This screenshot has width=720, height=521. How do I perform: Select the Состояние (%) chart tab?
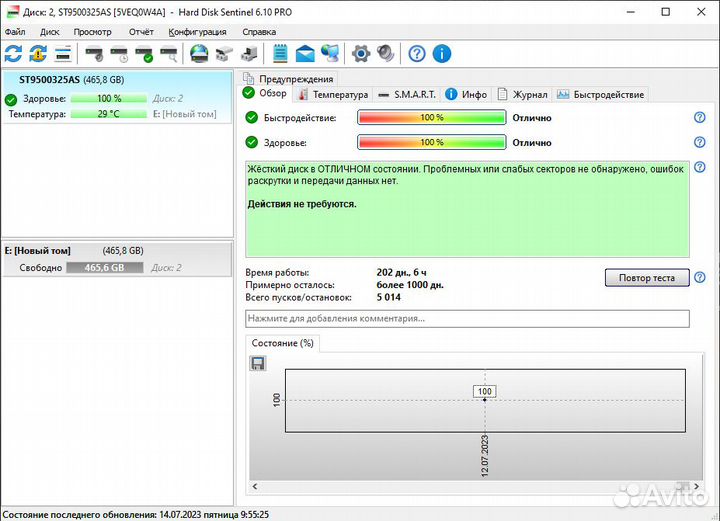pos(282,343)
